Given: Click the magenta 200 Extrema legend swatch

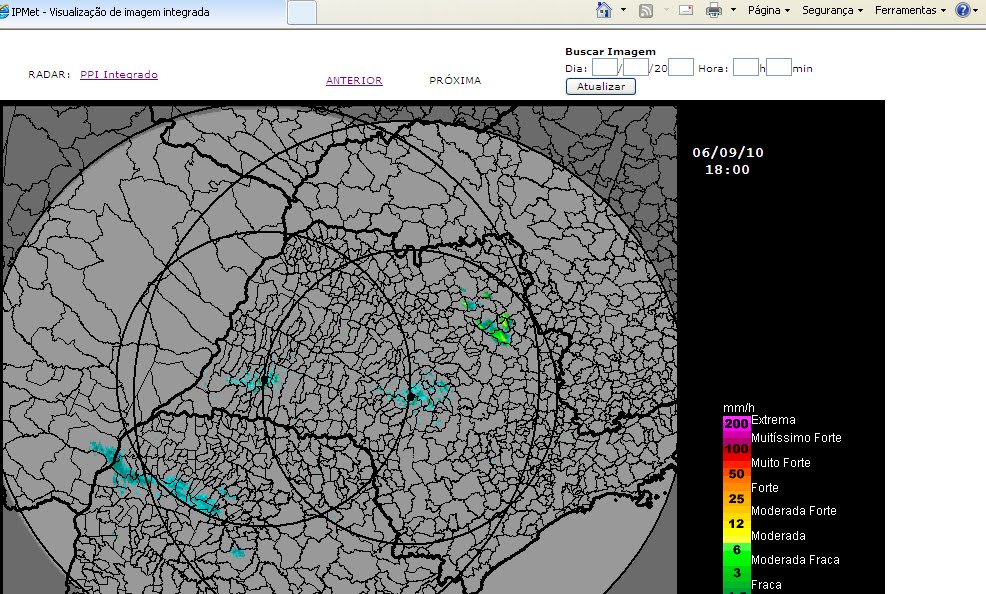Looking at the screenshot, I should [x=736, y=424].
